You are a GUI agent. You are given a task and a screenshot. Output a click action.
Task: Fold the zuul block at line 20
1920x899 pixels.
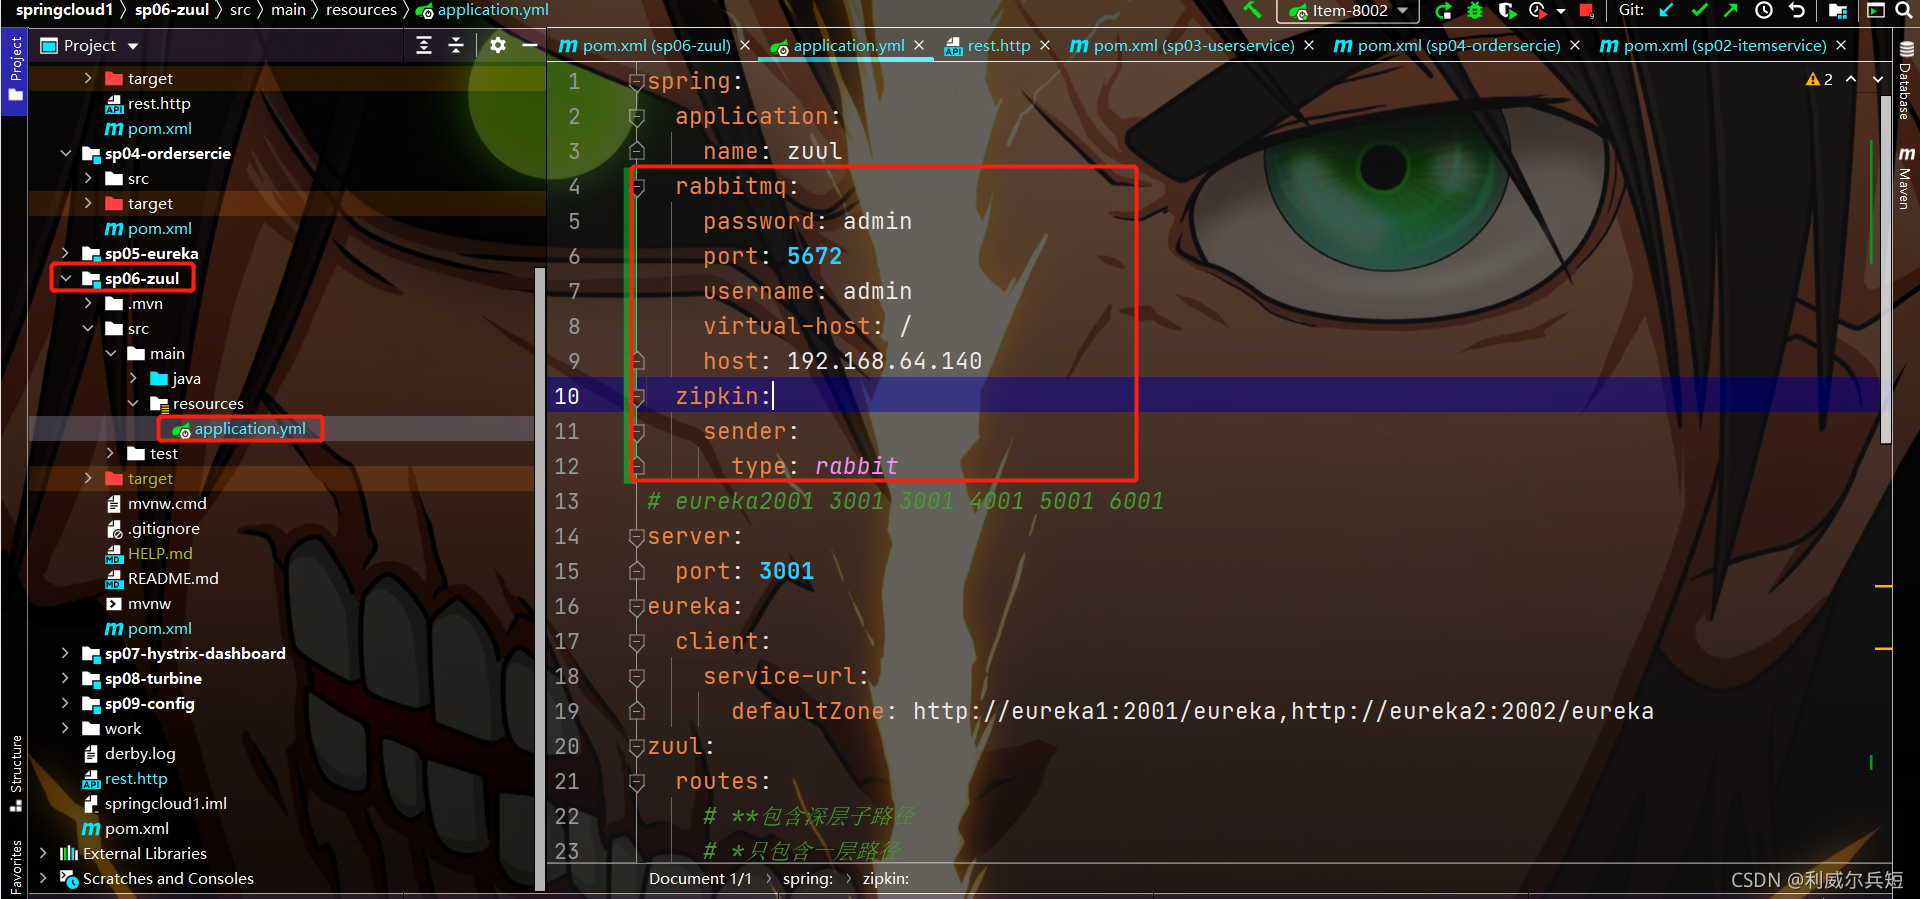637,746
